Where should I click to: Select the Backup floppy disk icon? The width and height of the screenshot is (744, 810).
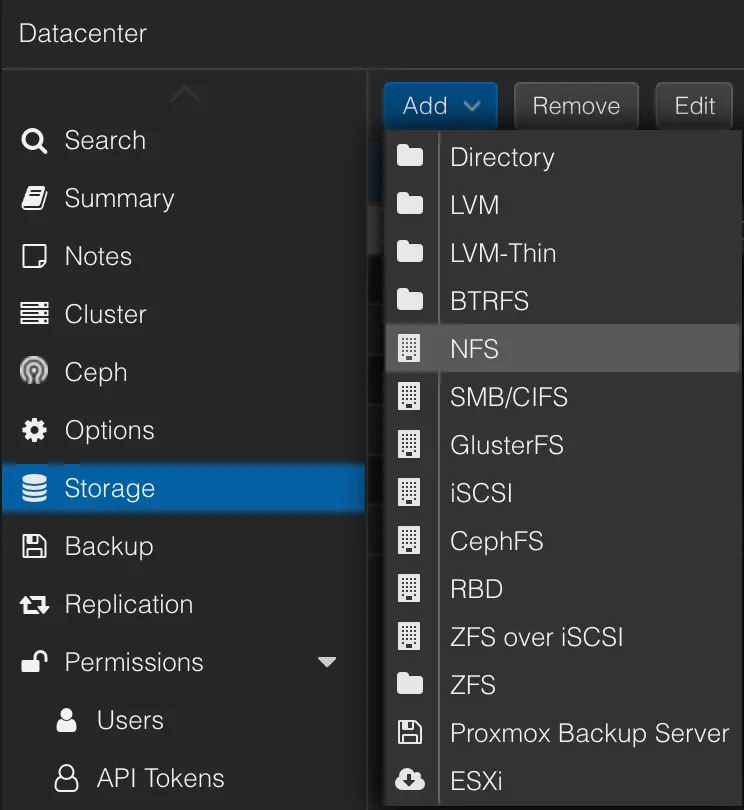point(33,546)
